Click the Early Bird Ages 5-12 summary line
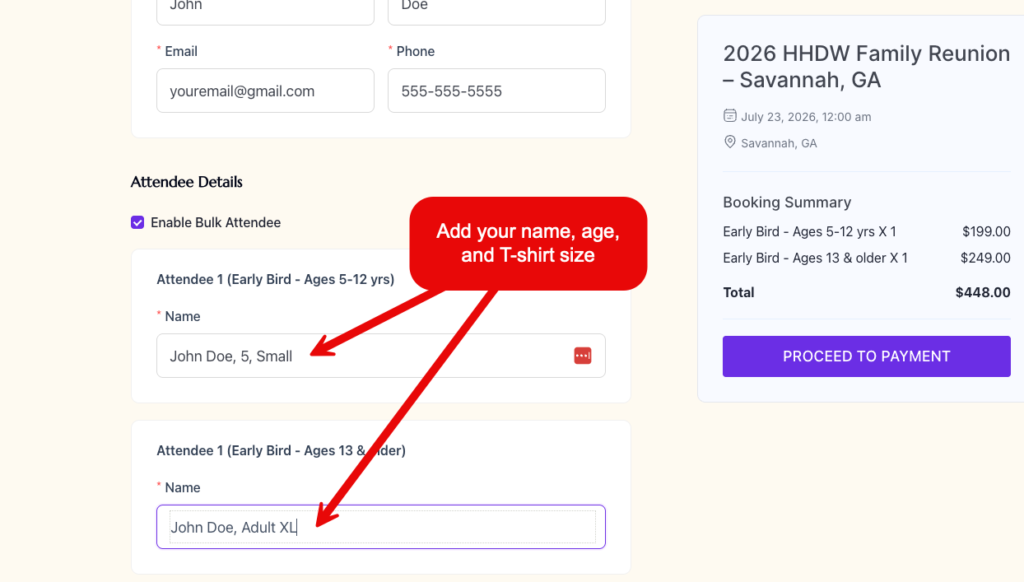 pyautogui.click(x=809, y=232)
